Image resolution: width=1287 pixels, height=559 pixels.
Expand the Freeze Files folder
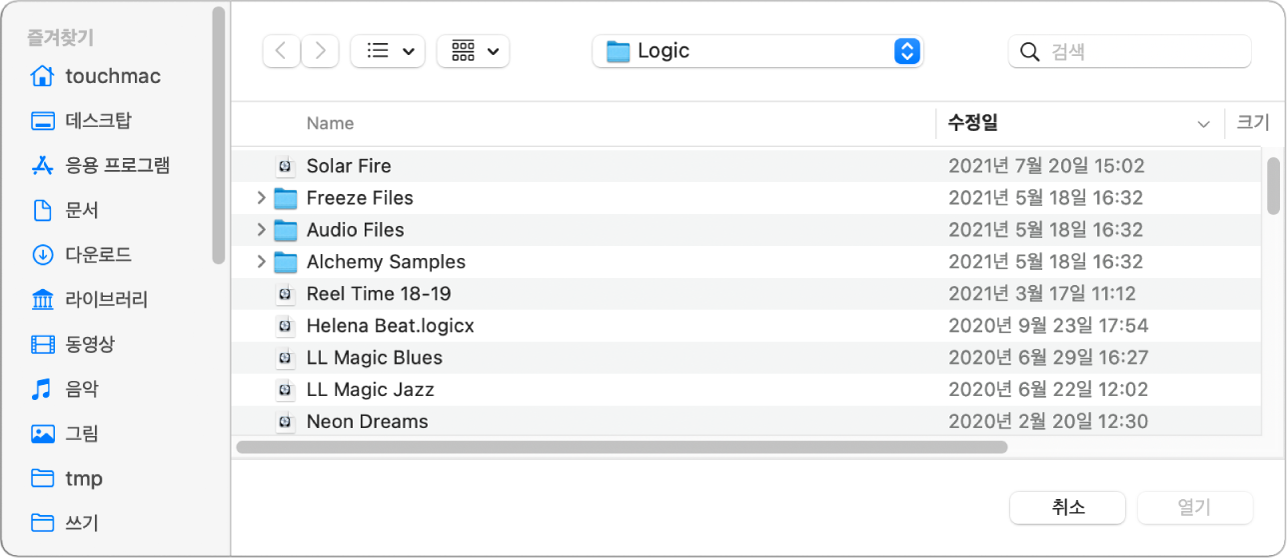[x=261, y=198]
